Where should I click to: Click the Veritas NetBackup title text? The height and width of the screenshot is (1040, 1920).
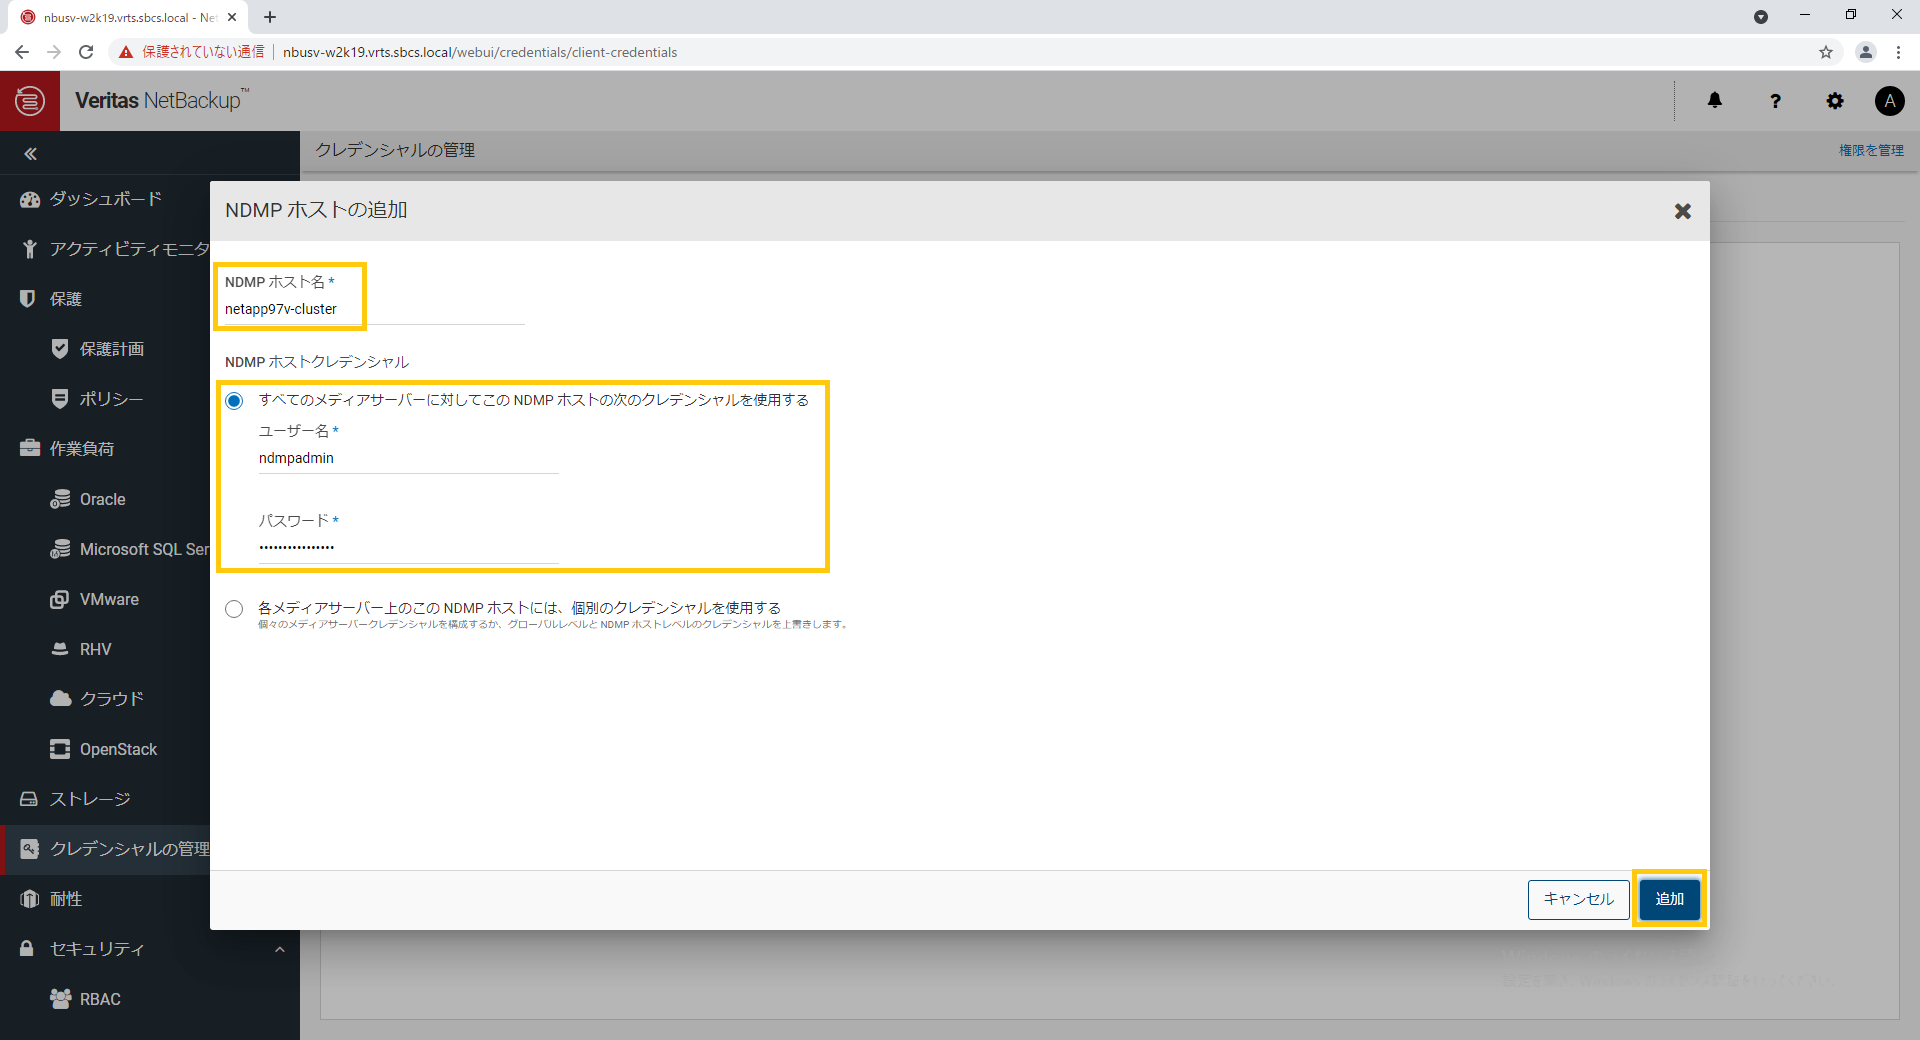tap(160, 100)
